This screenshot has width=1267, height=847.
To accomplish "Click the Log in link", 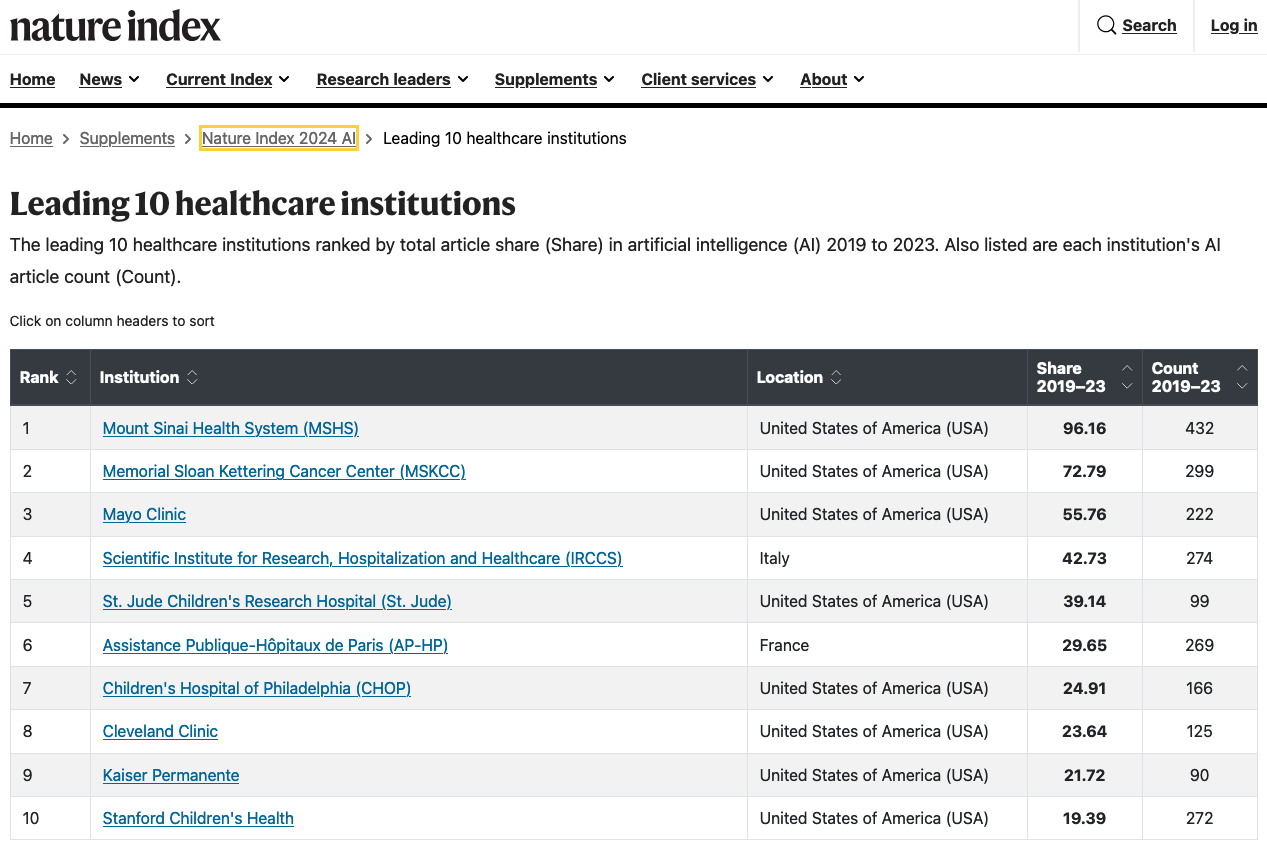I will point(1233,25).
